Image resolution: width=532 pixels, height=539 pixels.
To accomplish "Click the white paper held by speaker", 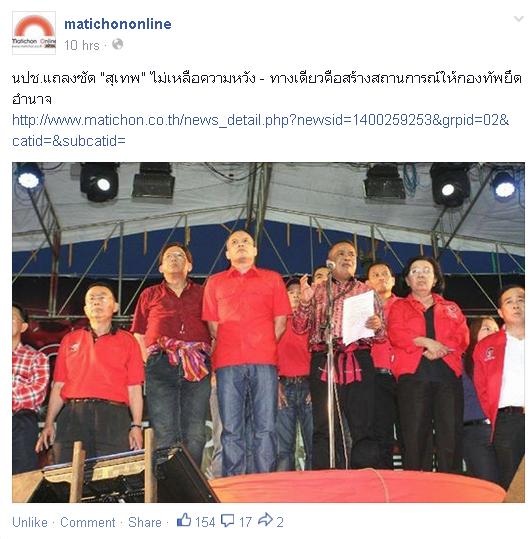I will 358,317.
